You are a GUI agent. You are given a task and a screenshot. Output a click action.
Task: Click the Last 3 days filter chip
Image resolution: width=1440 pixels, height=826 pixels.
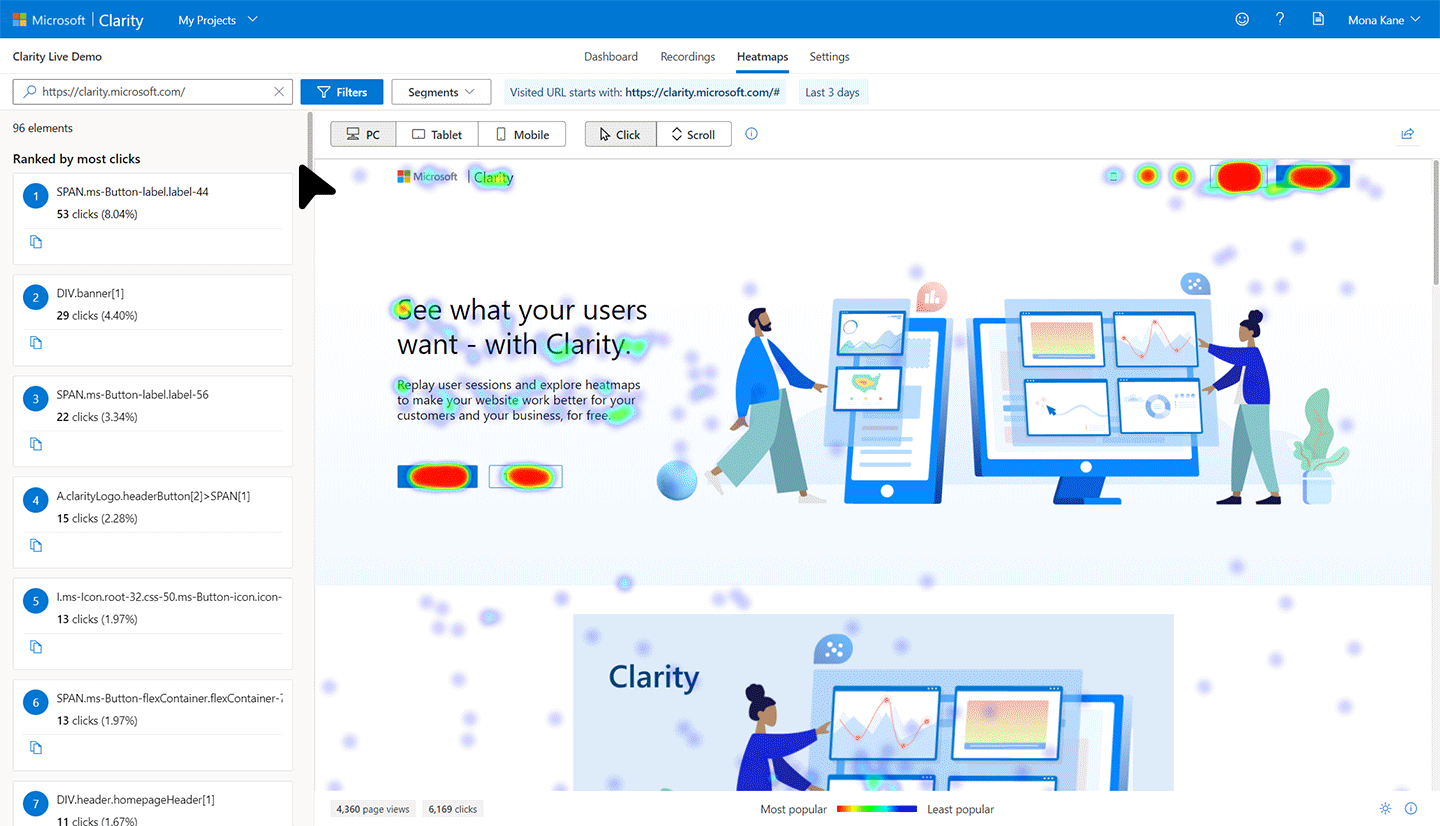[832, 92]
